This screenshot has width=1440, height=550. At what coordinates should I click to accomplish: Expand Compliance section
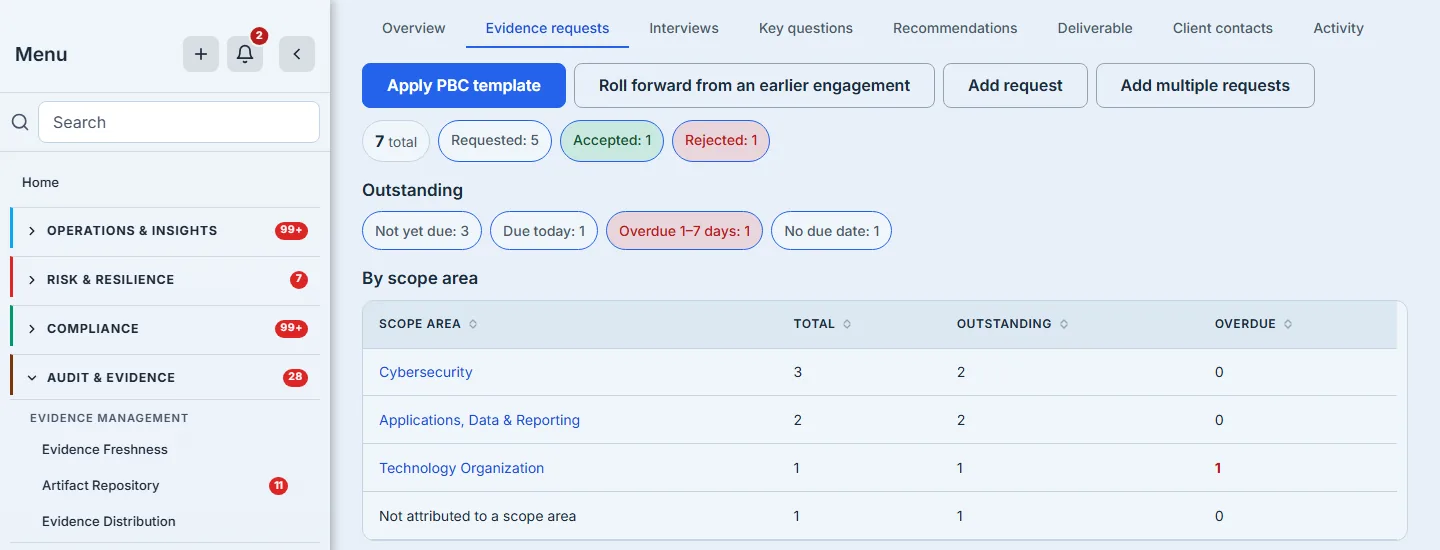[165, 329]
